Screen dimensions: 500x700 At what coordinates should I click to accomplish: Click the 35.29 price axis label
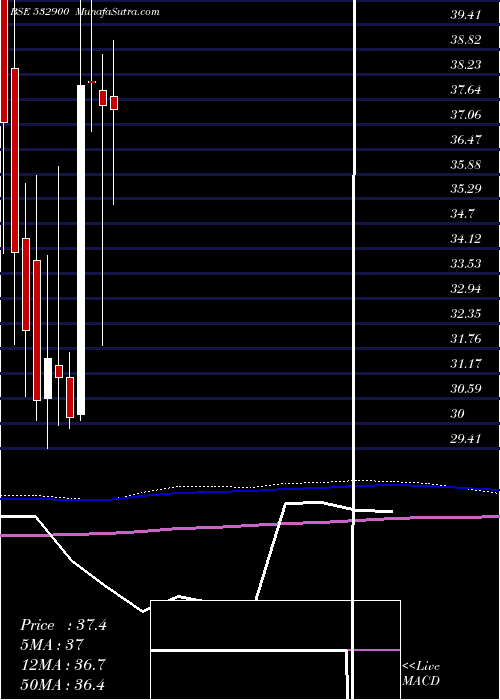(465, 189)
